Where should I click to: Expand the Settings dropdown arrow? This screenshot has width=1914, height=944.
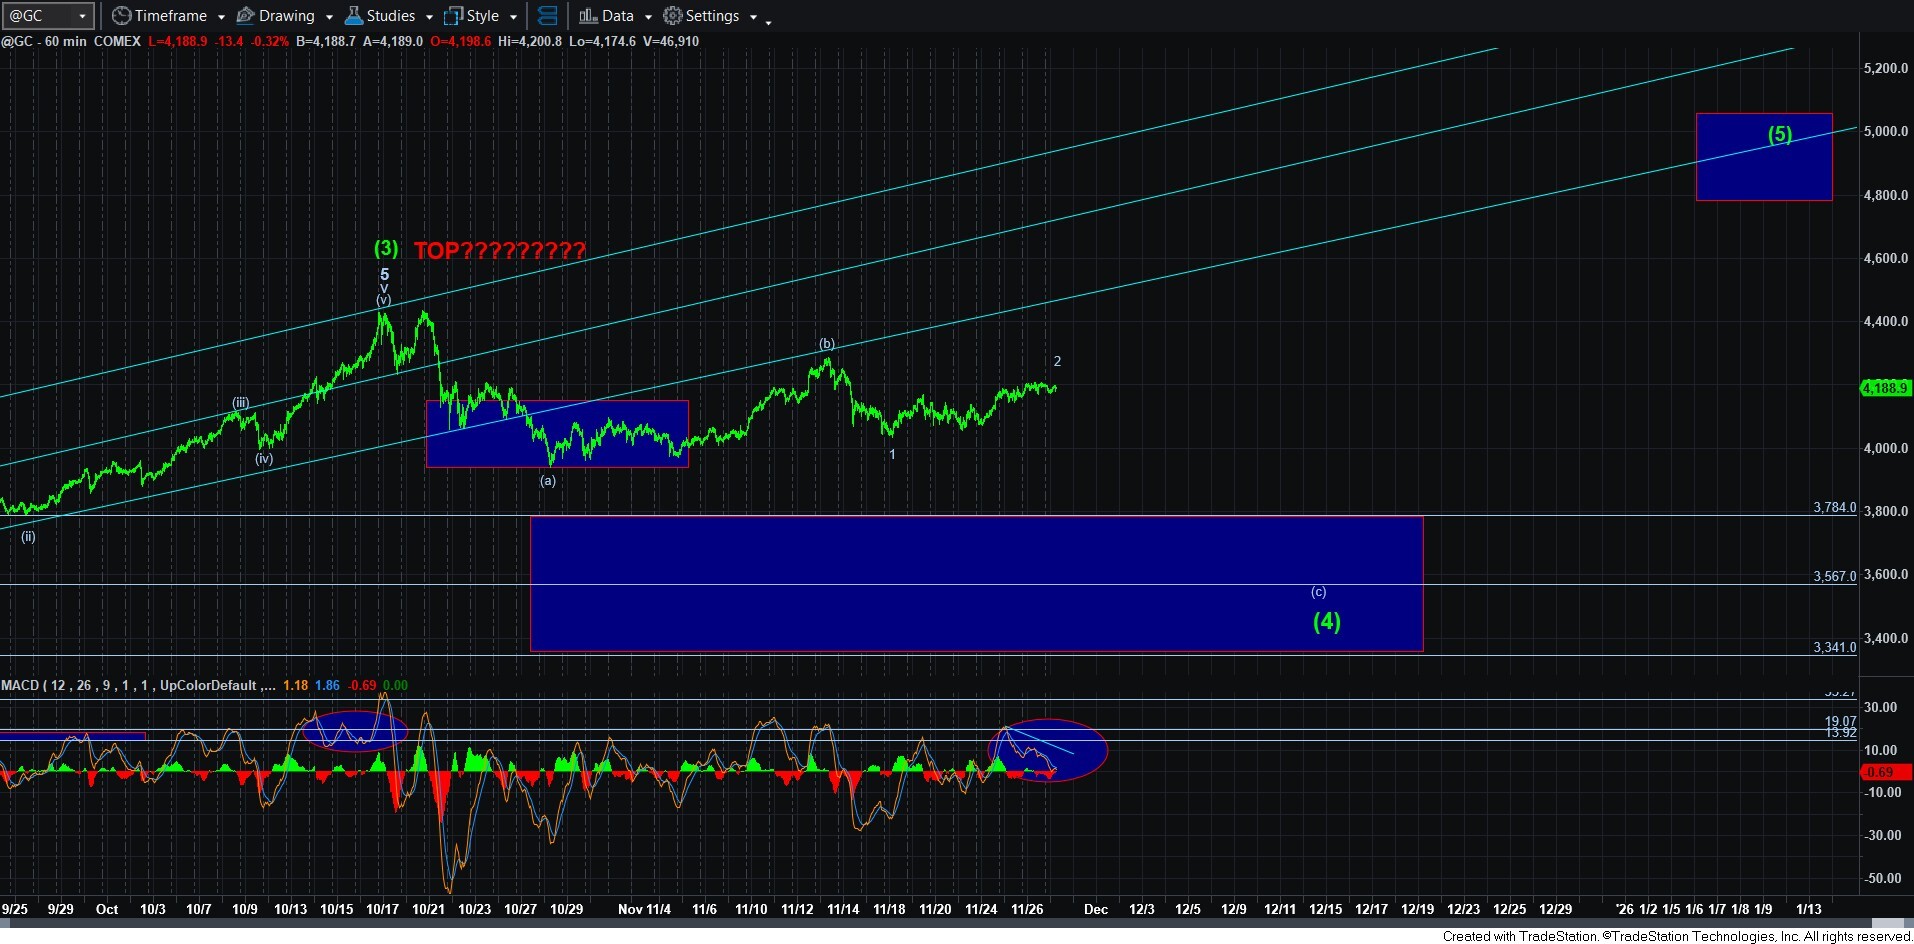click(753, 17)
